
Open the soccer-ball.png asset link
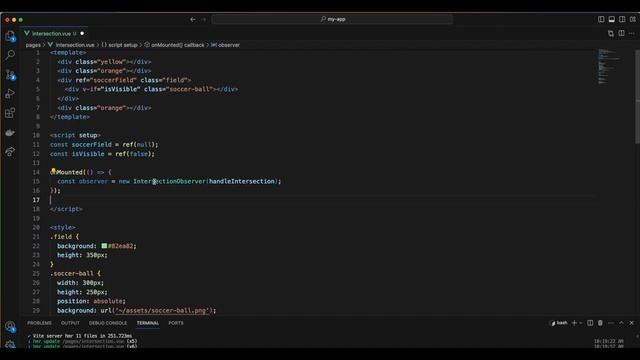[x=162, y=310]
